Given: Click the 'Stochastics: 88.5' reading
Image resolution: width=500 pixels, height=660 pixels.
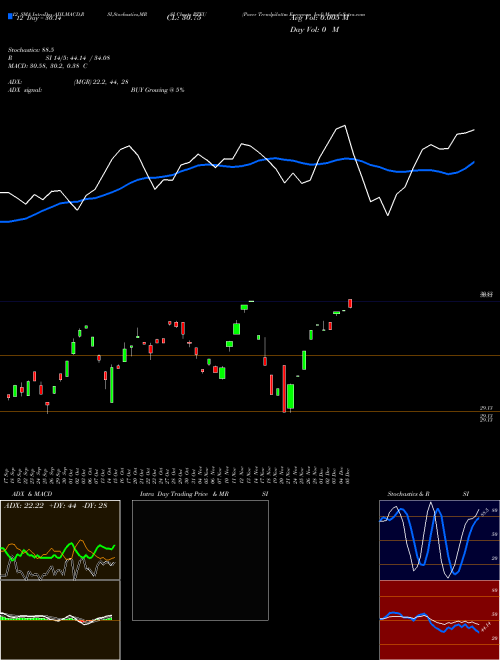Looking at the screenshot, I should 29,50.
